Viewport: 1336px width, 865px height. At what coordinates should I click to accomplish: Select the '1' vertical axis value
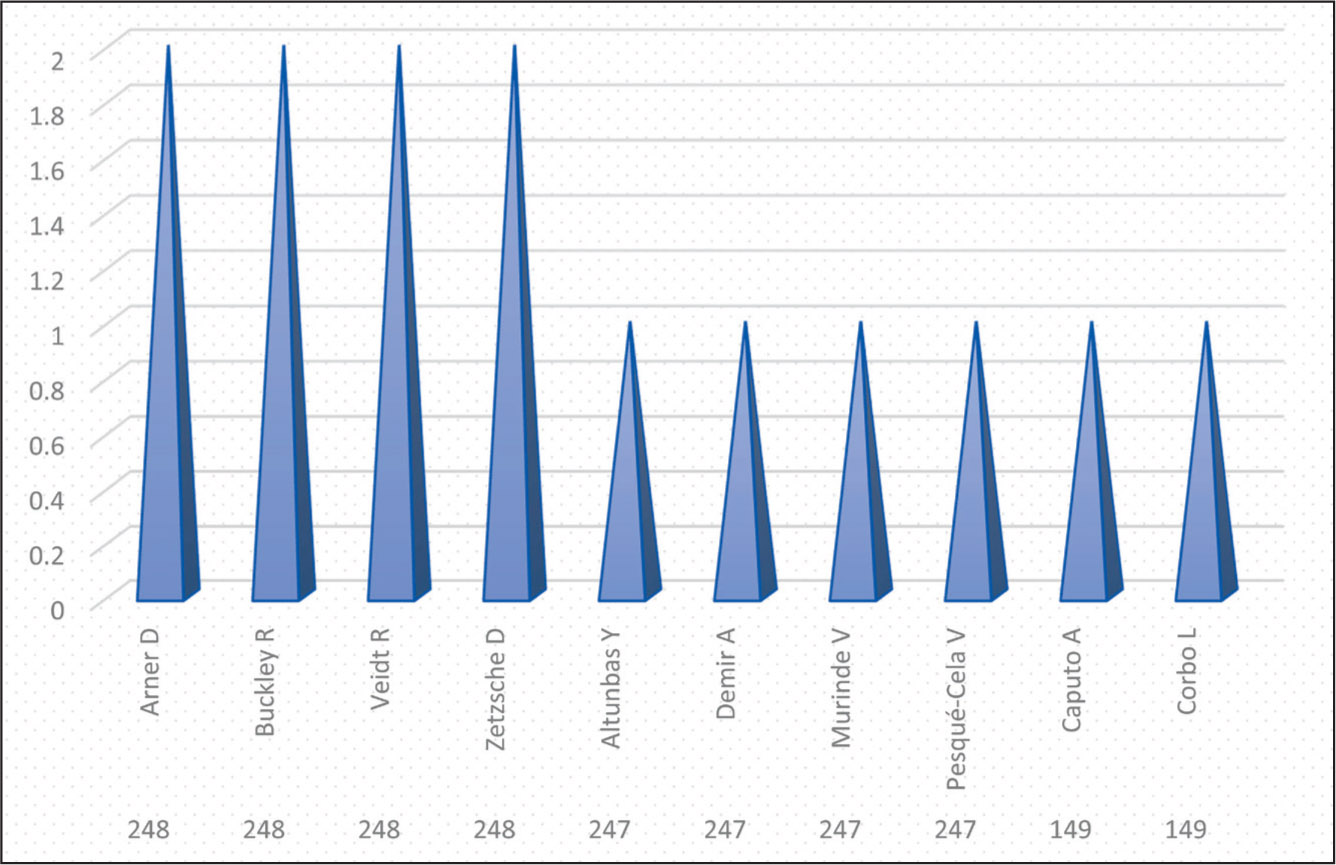click(x=58, y=335)
